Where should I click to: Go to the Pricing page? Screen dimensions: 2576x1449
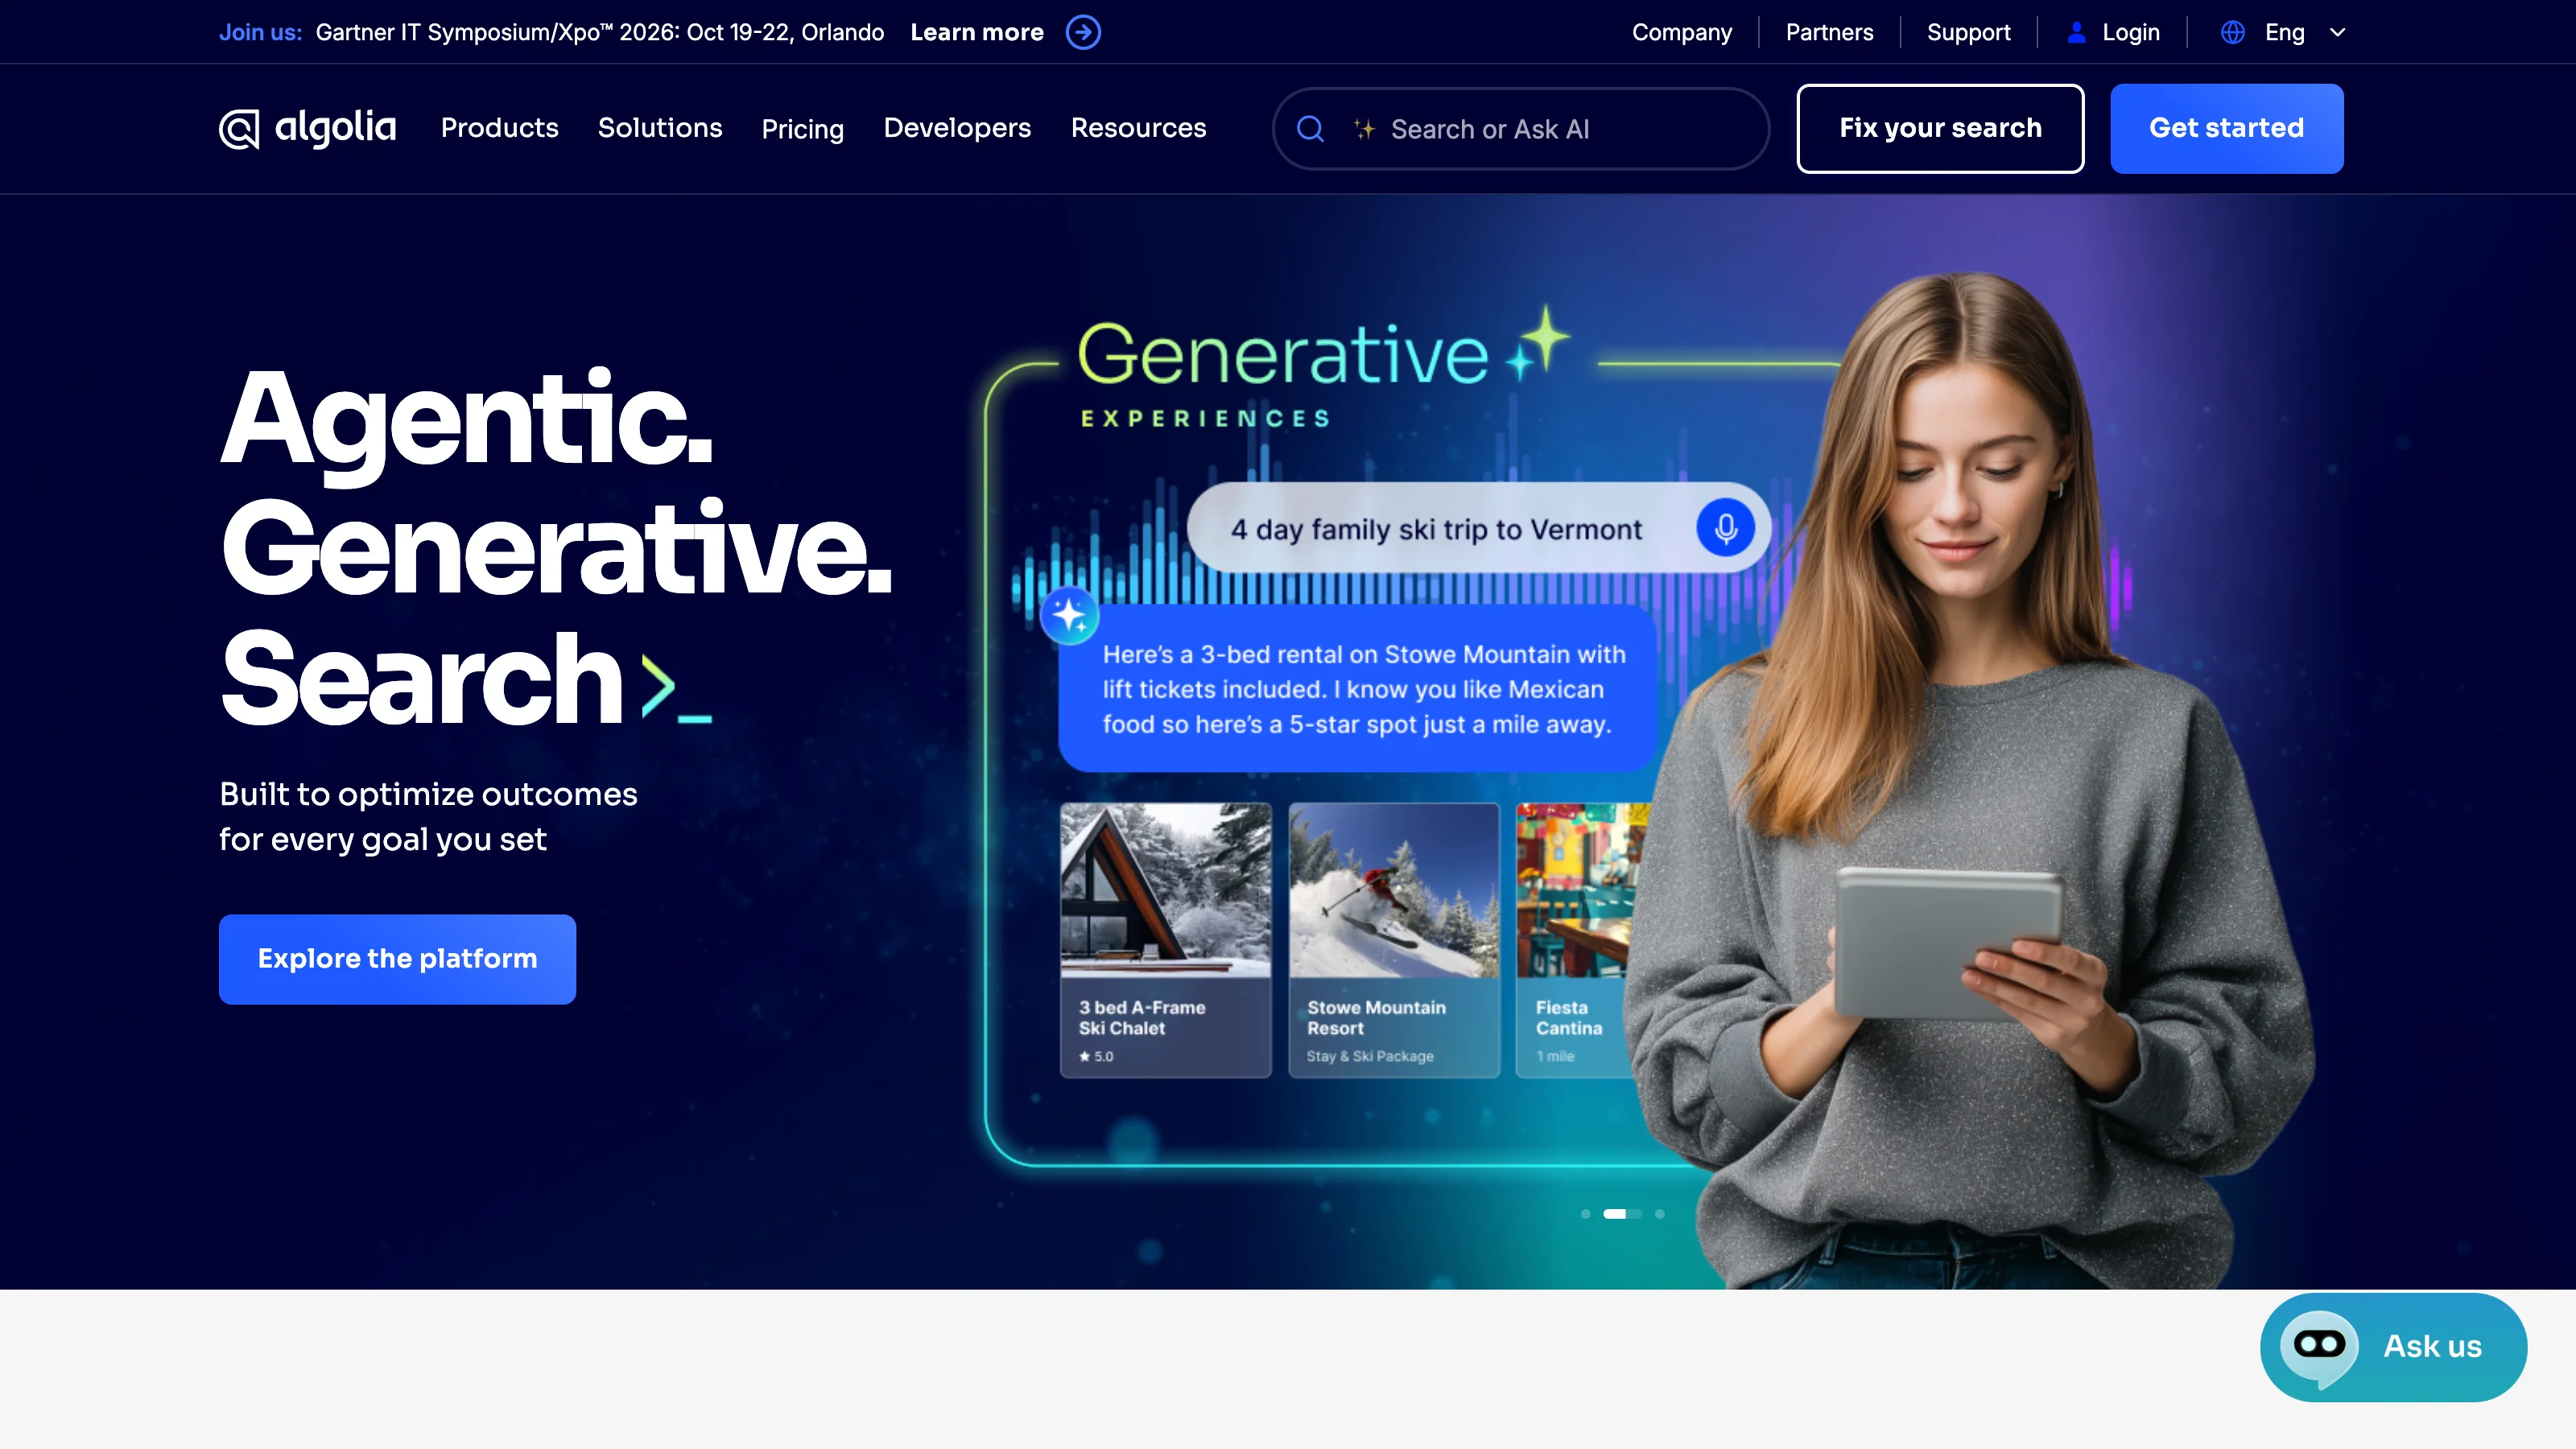pos(802,129)
